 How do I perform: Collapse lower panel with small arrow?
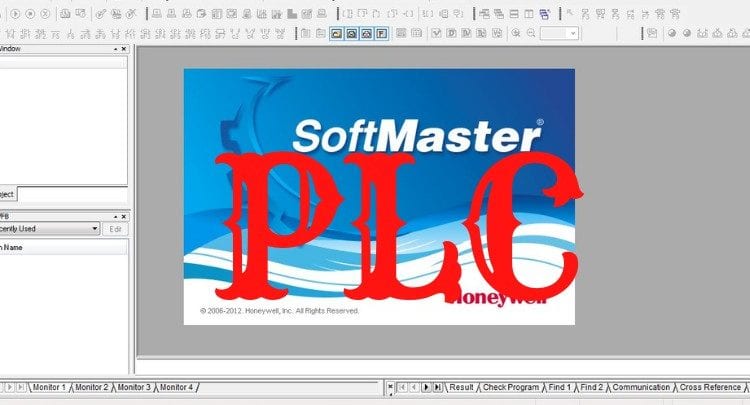(115, 217)
